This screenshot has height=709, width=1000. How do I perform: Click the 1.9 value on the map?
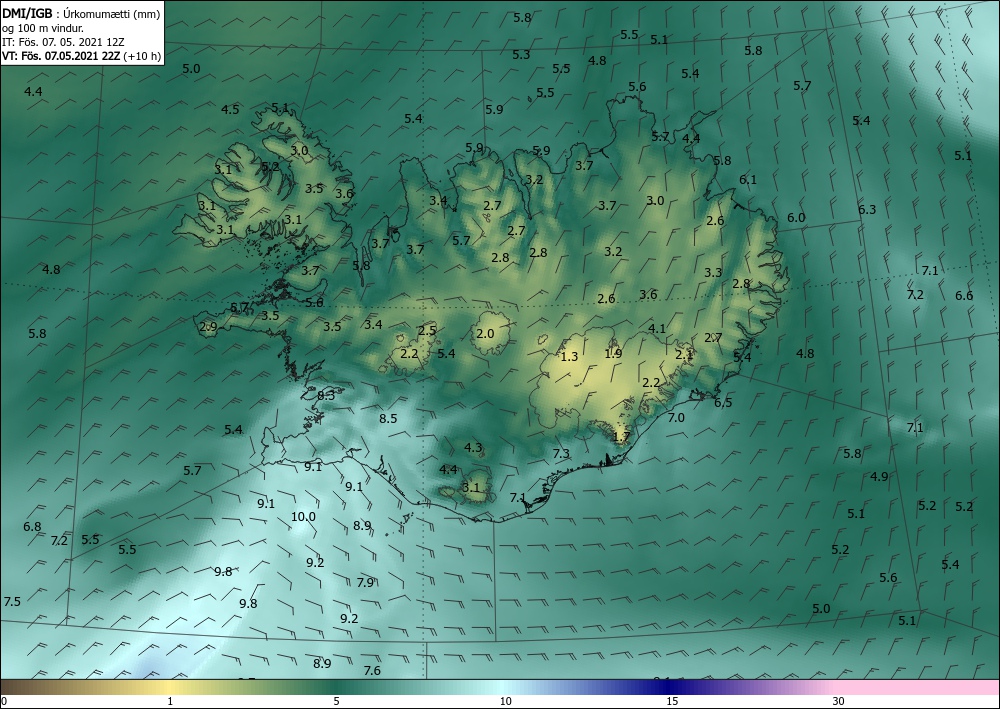pos(613,353)
